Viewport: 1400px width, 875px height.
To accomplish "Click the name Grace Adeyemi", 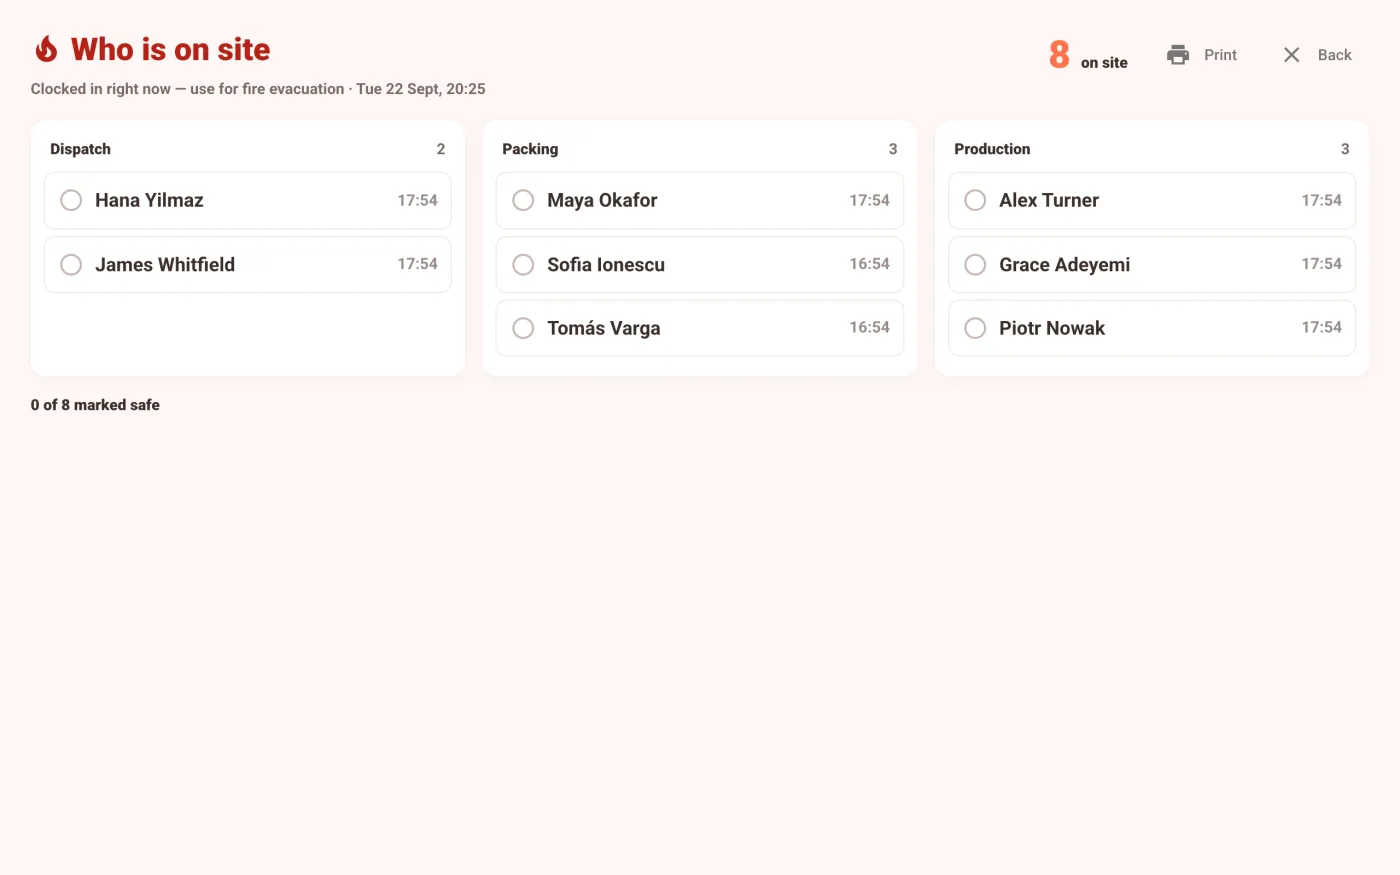I will click(1064, 264).
